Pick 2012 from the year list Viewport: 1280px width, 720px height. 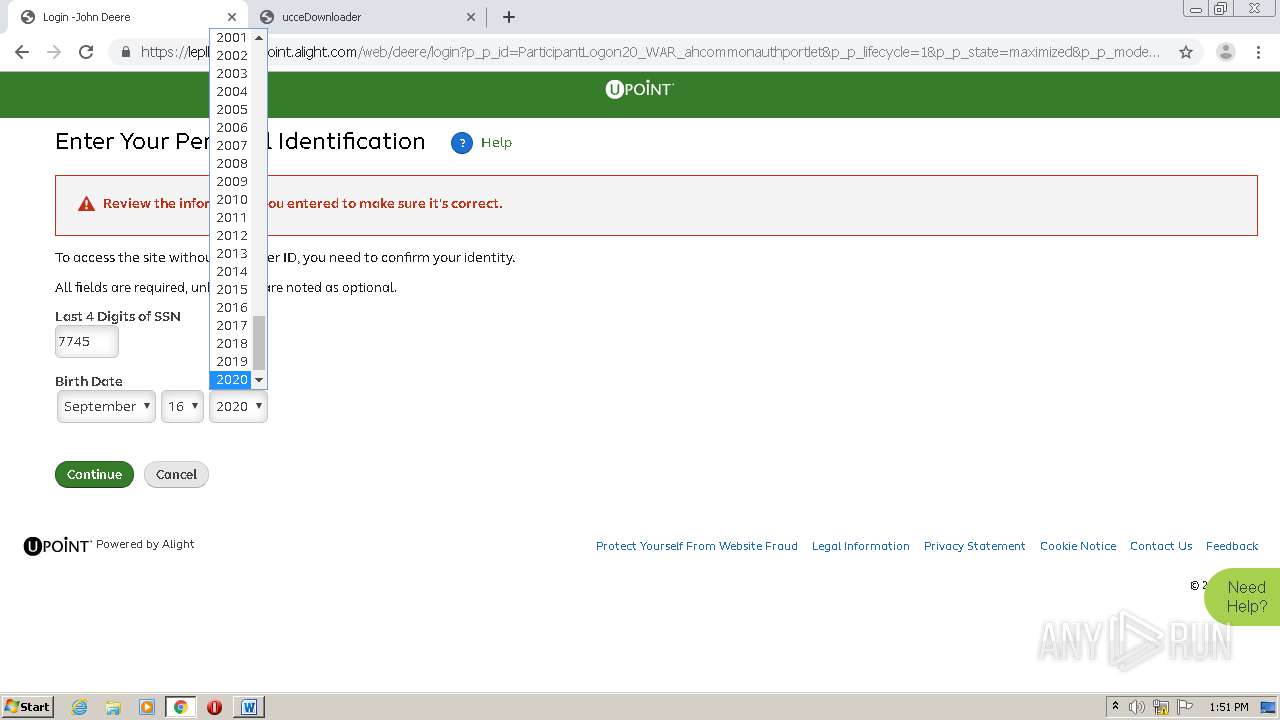pos(231,236)
